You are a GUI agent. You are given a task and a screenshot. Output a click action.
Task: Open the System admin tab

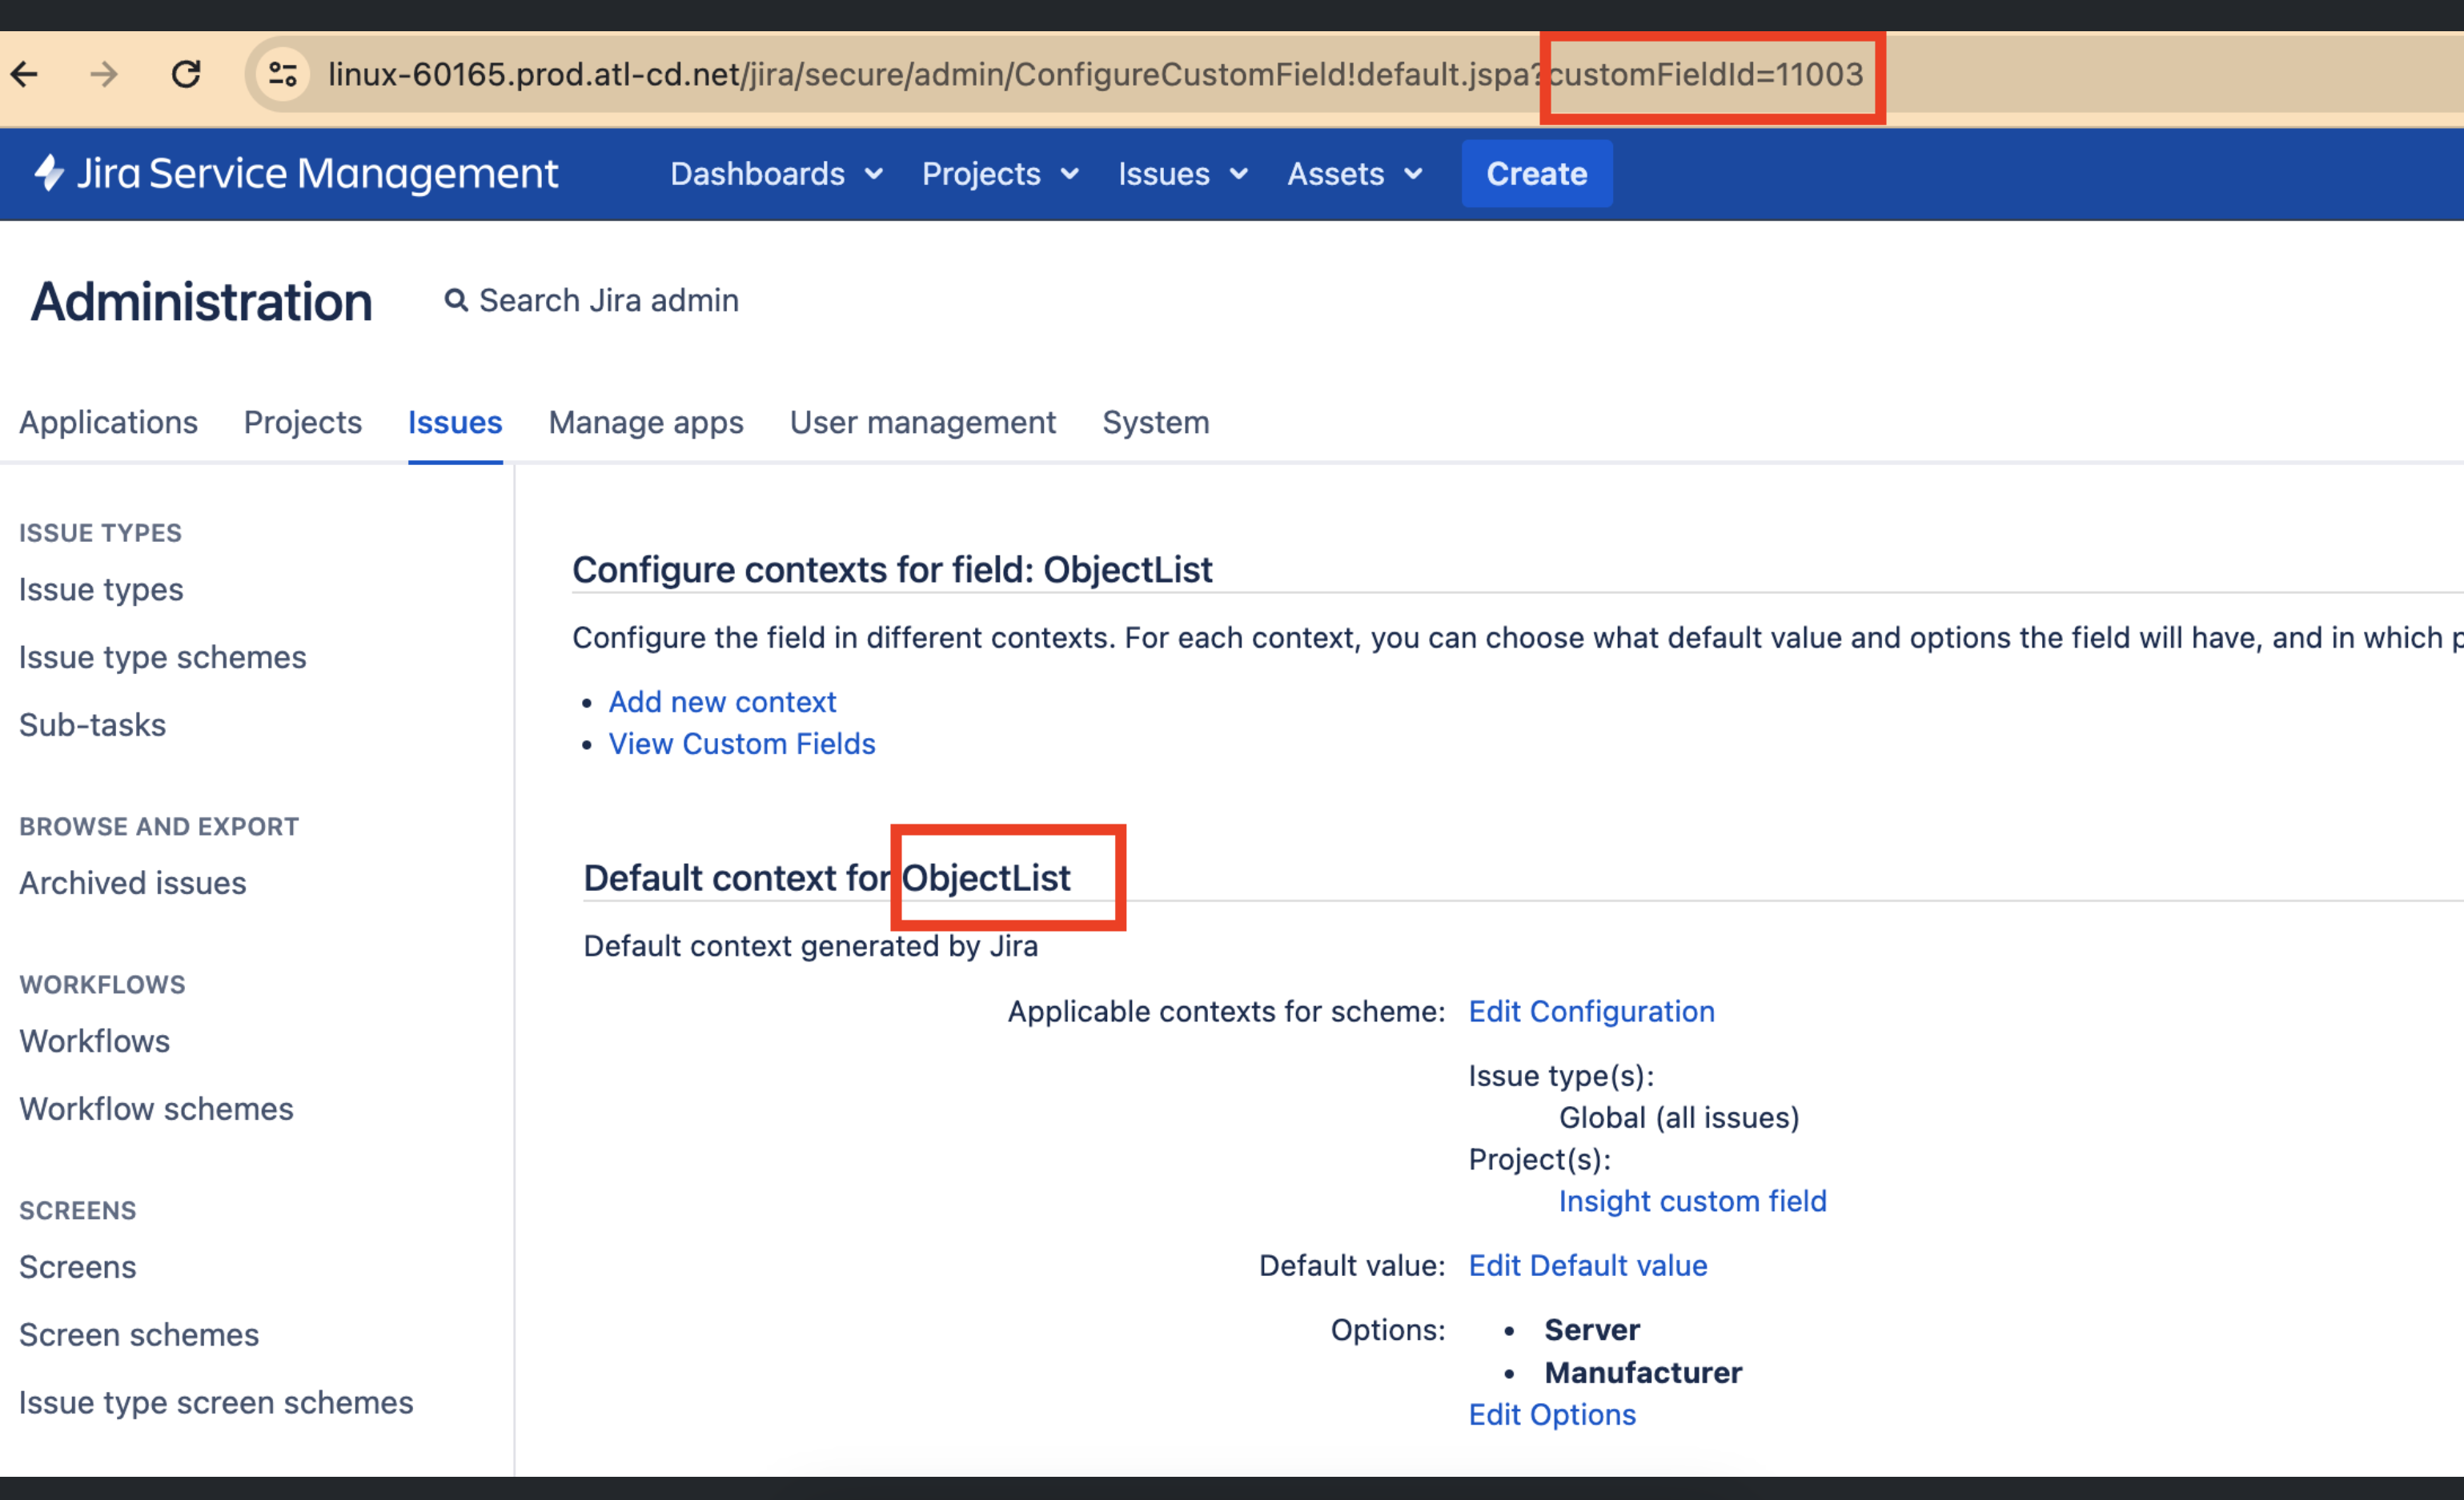click(1156, 422)
